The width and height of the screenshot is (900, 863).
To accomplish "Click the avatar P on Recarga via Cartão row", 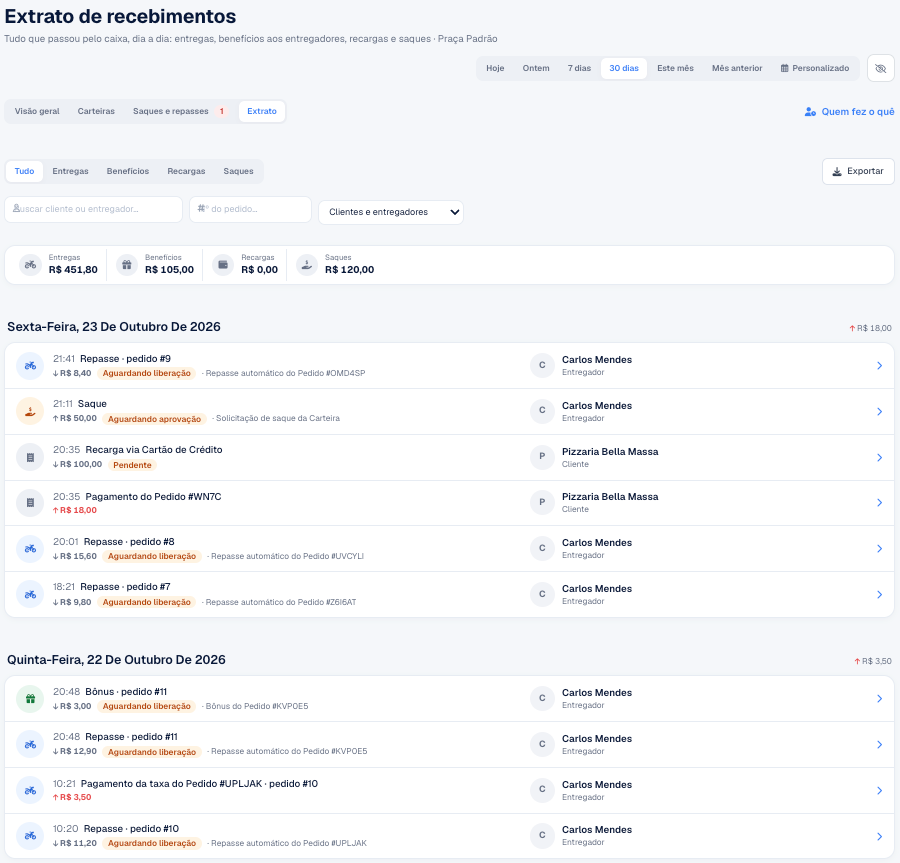I will 542,457.
